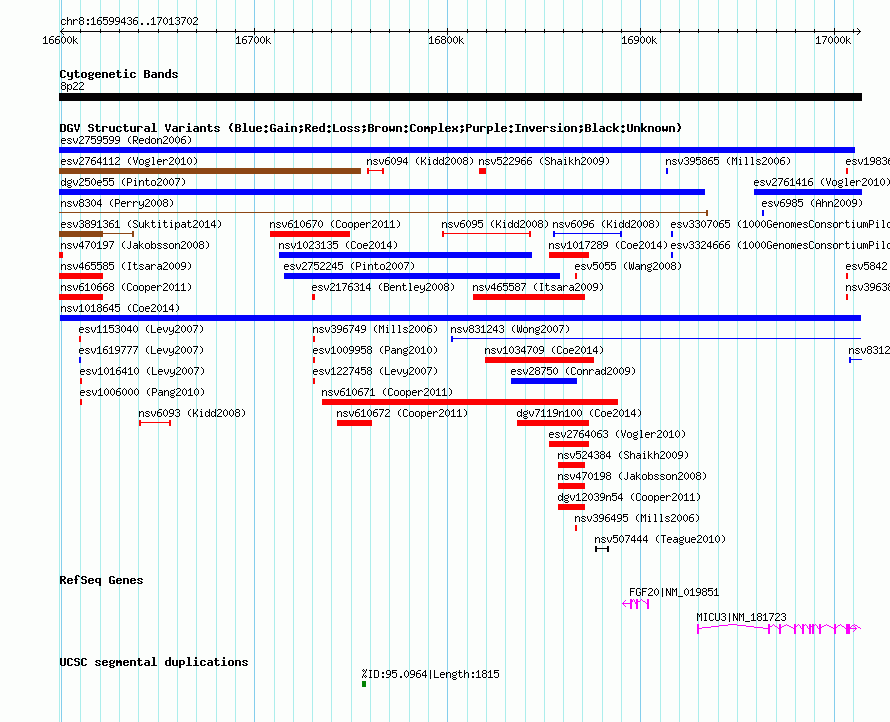Viewport: 890px width, 722px height.
Task: Click the nsv470198 (Jakobsson2008) label
Action: (632, 476)
